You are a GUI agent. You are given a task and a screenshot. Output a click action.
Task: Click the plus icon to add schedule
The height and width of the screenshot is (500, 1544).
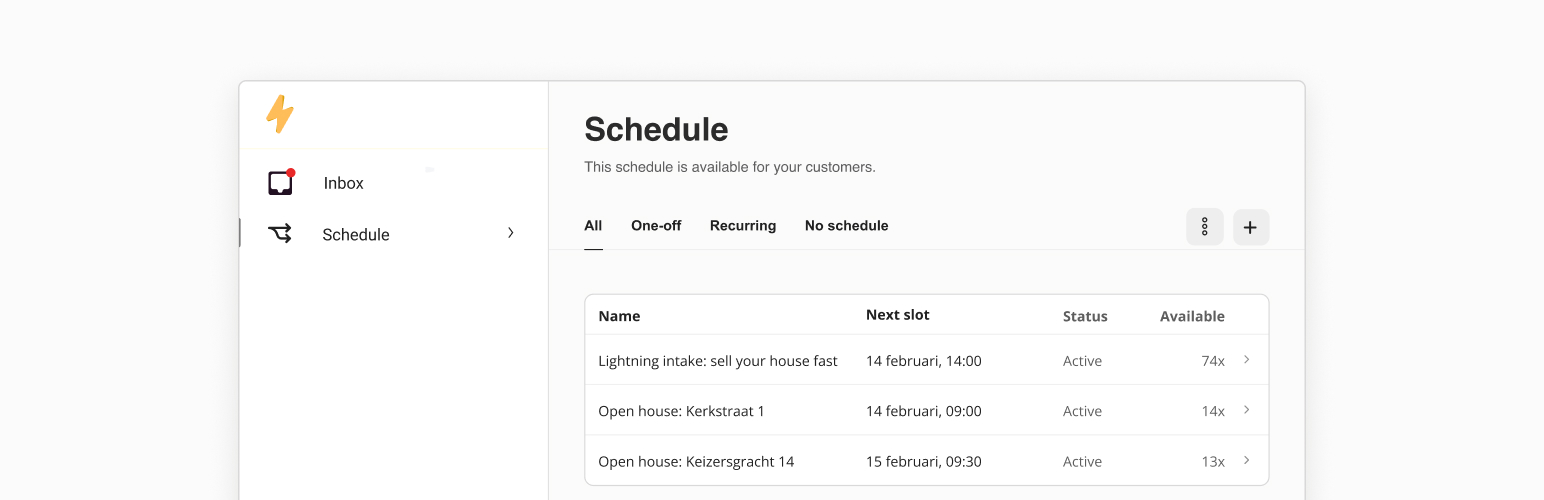pyautogui.click(x=1250, y=227)
